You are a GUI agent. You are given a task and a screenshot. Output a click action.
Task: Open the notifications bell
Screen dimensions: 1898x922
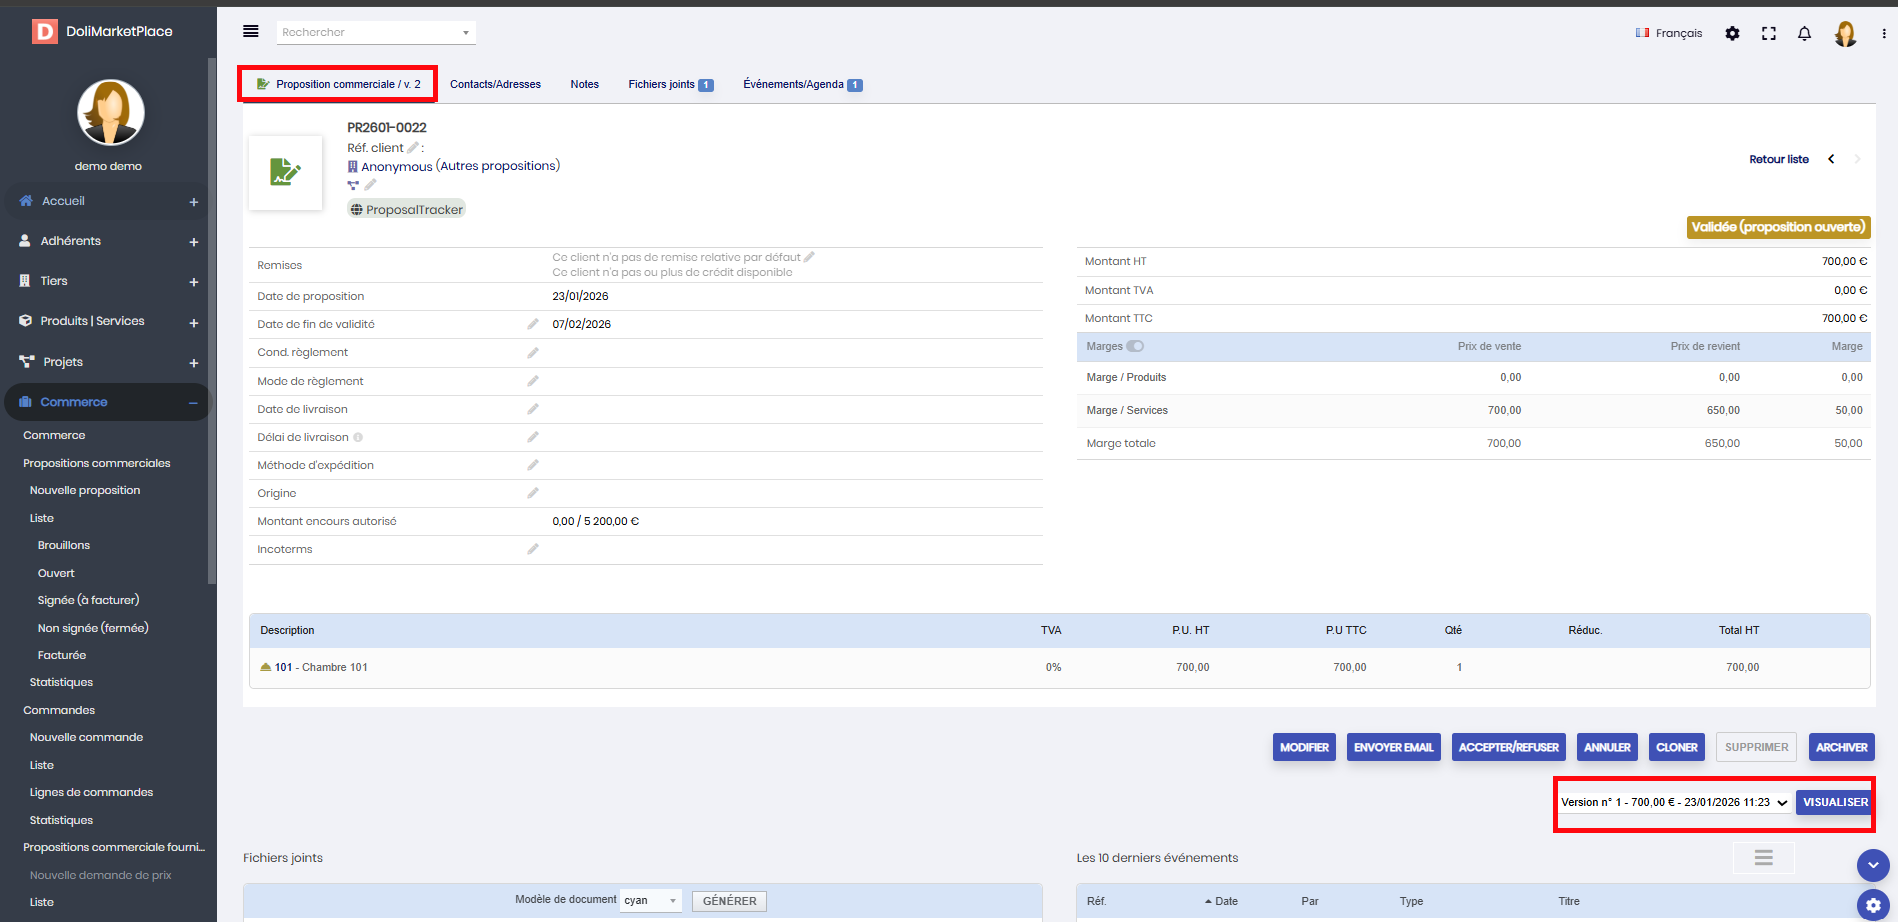point(1804,33)
